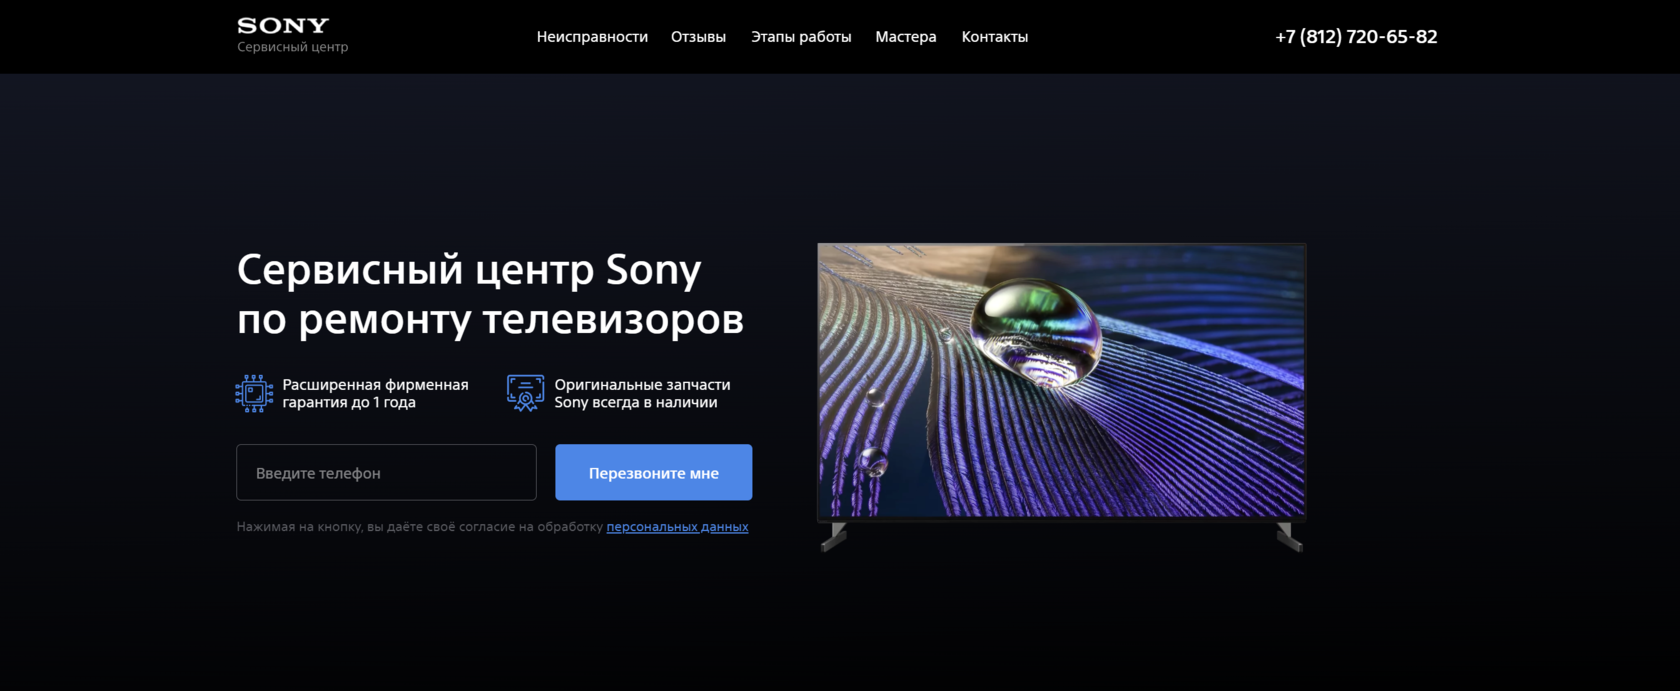Click the 'Оригинальные запчасти Sony всегда в наличии' text
The height and width of the screenshot is (691, 1680).
point(642,393)
